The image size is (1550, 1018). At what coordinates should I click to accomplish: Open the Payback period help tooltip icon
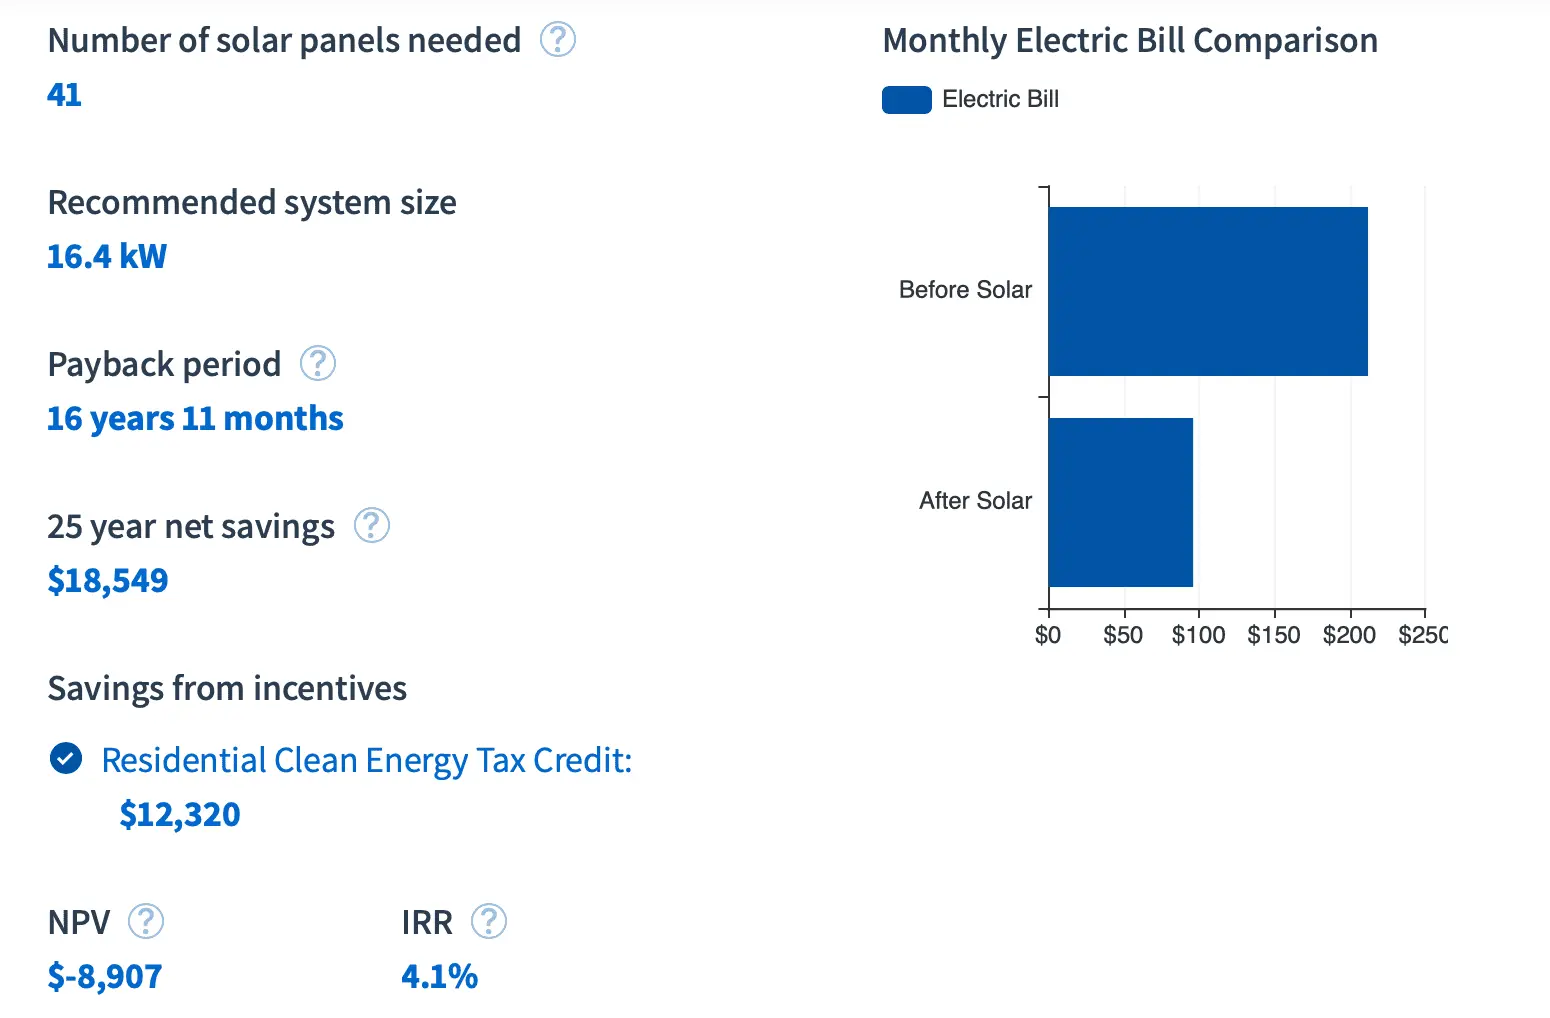(318, 363)
